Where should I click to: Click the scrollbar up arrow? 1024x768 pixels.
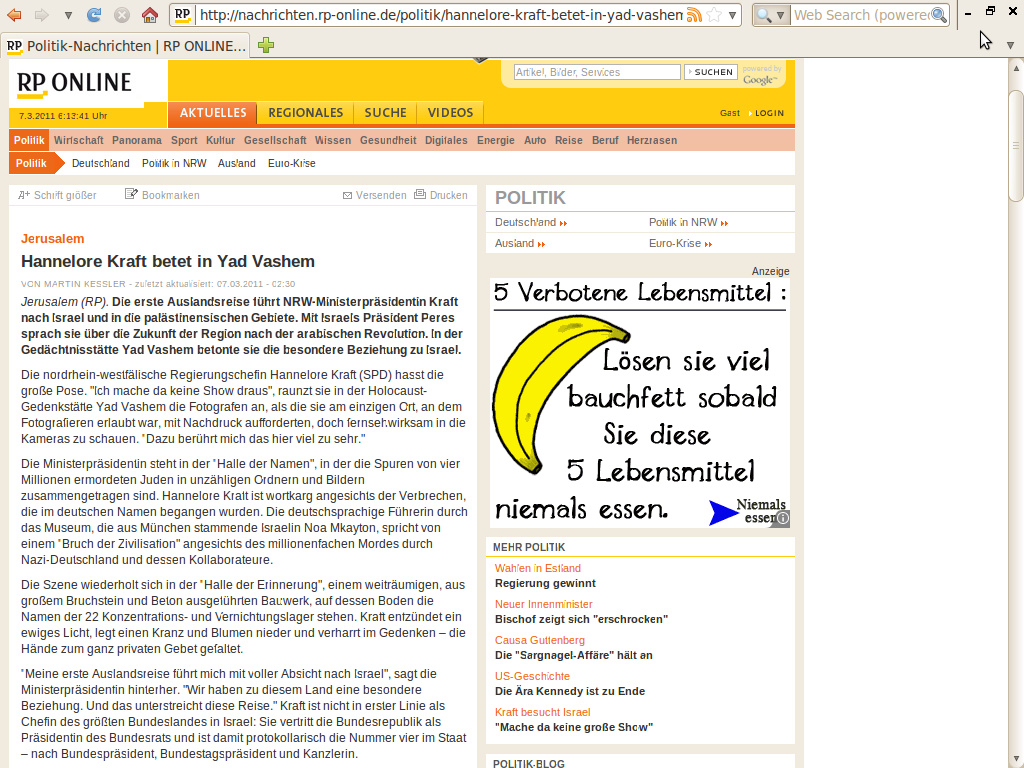(1016, 68)
